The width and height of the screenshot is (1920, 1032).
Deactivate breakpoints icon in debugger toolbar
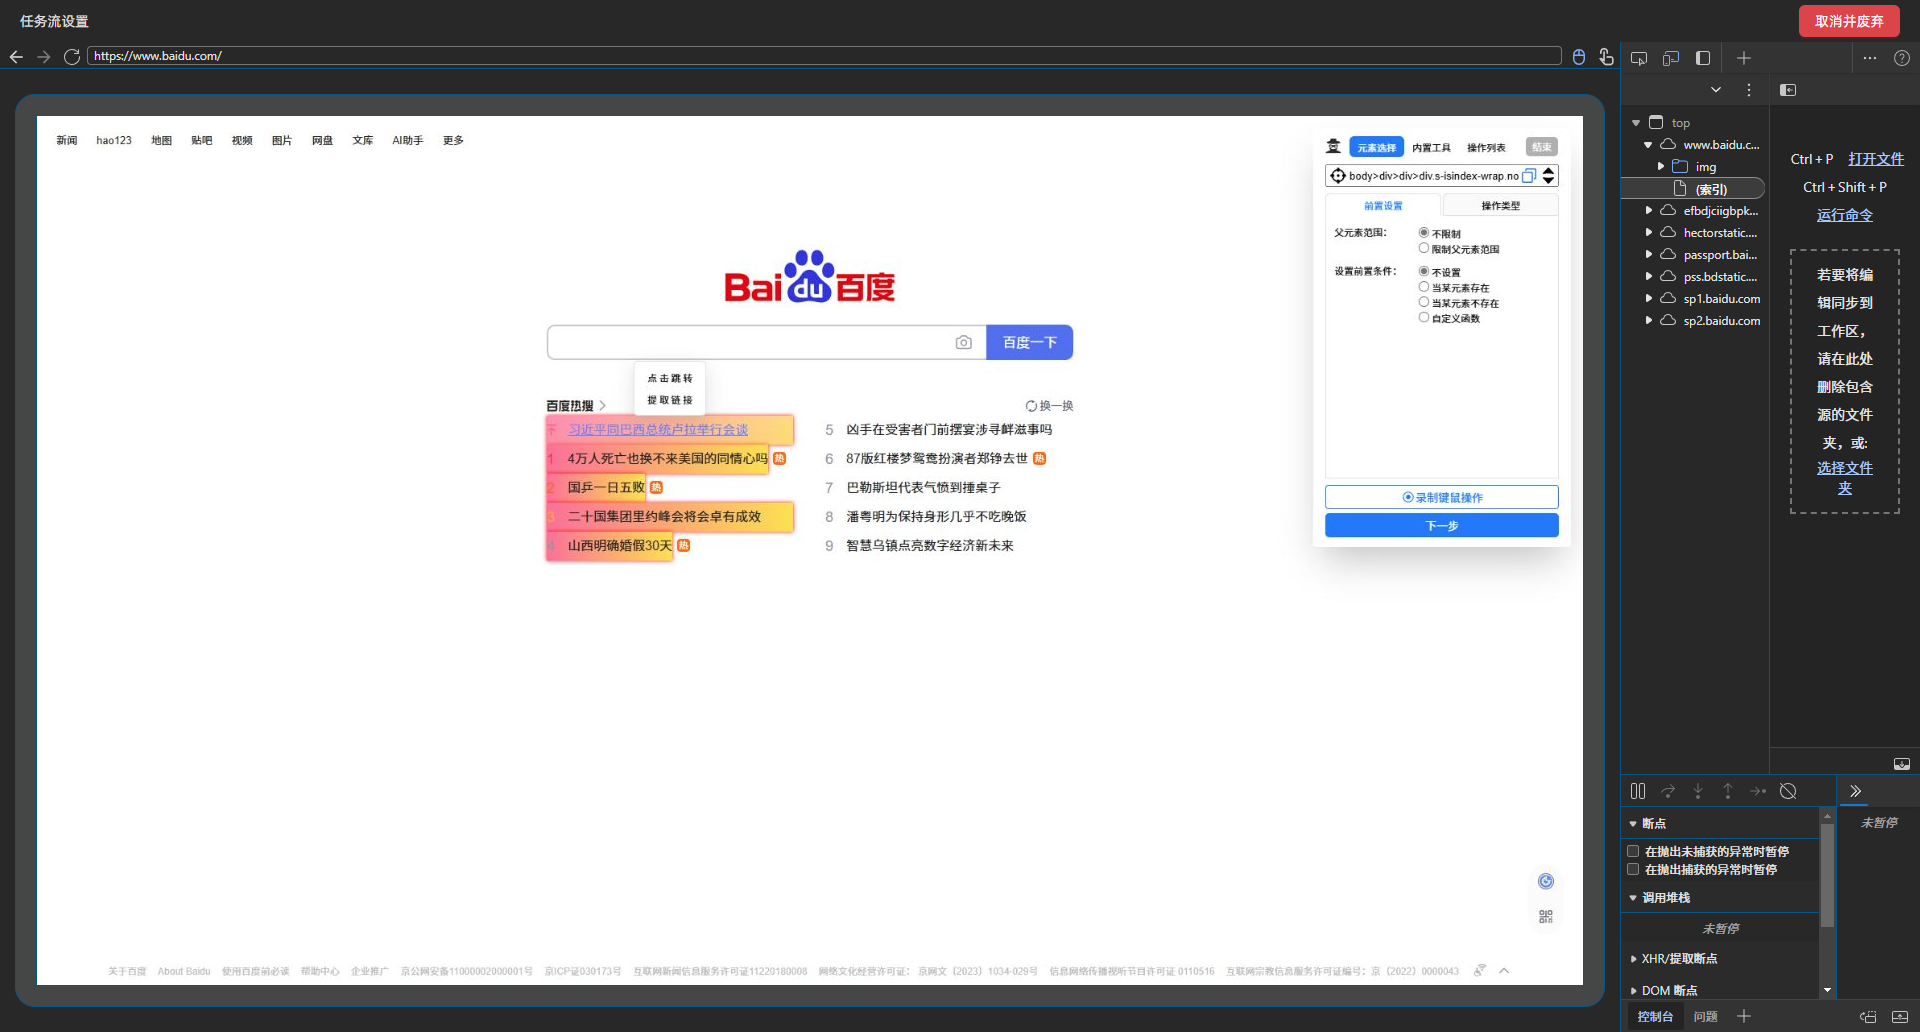[1789, 791]
